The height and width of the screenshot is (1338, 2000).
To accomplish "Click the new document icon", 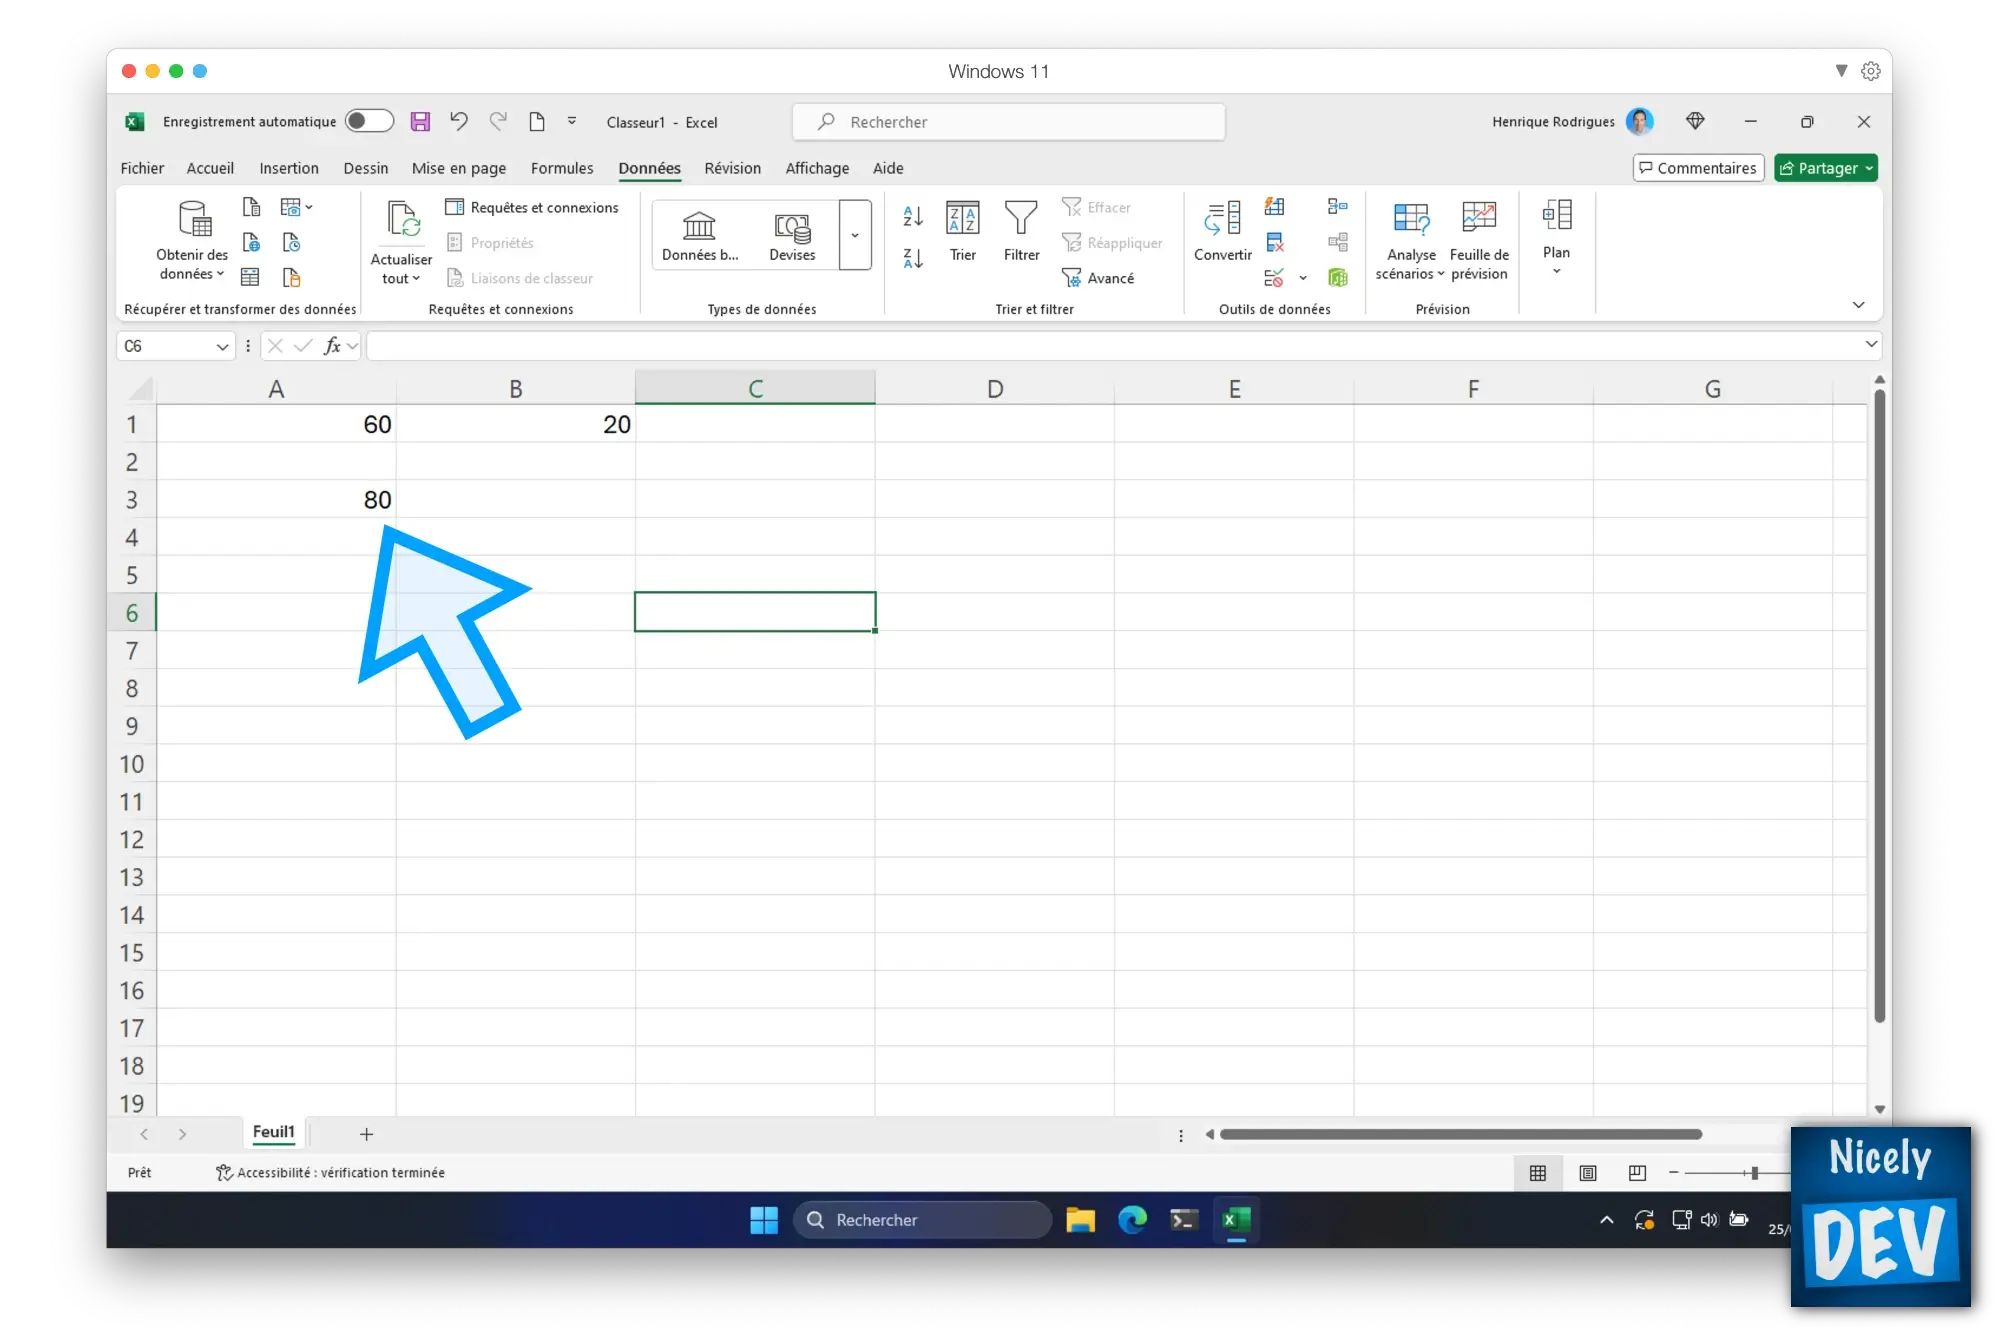I will coord(537,121).
